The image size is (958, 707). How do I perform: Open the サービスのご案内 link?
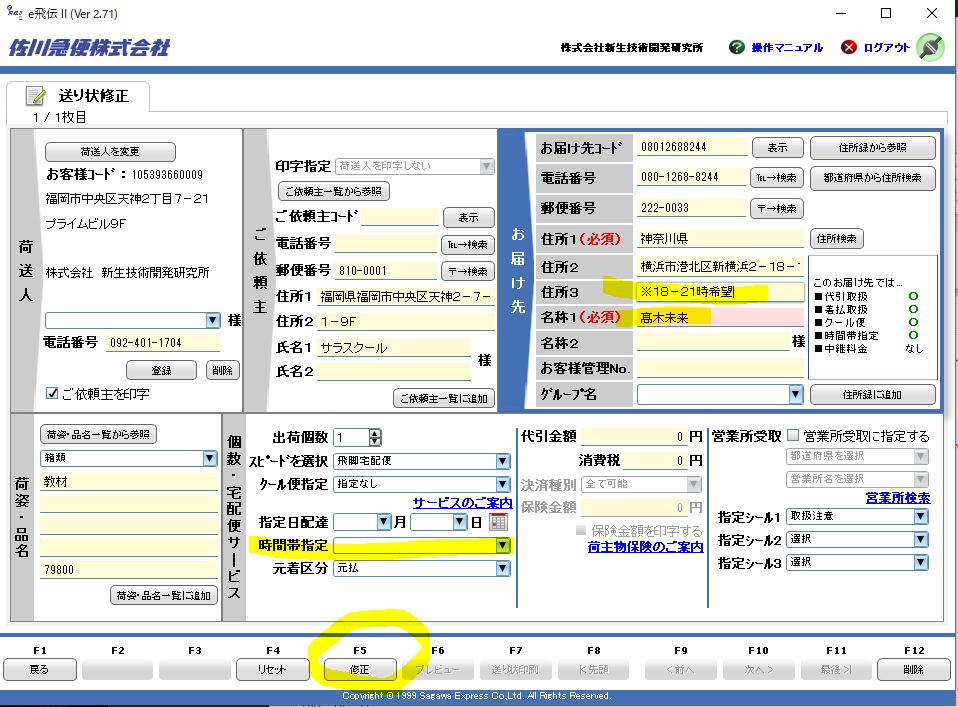(462, 503)
